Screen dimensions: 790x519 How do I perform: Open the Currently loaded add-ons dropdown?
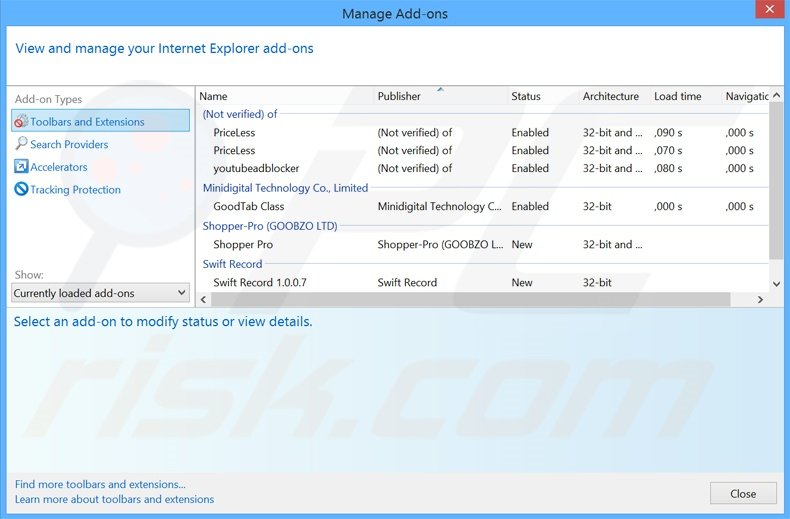pos(100,293)
